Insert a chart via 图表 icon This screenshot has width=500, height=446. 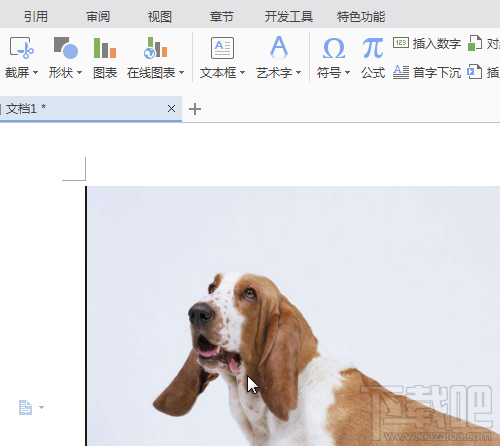[105, 48]
